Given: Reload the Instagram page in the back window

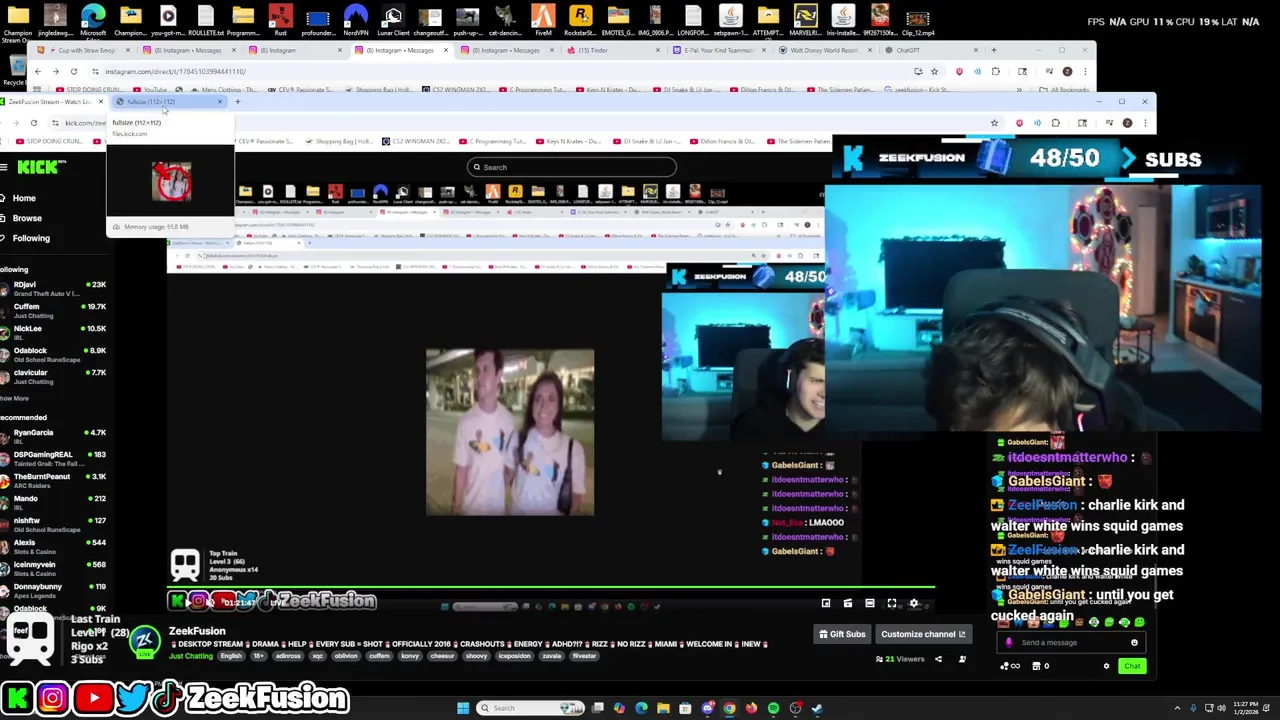Looking at the screenshot, I should click(73, 71).
